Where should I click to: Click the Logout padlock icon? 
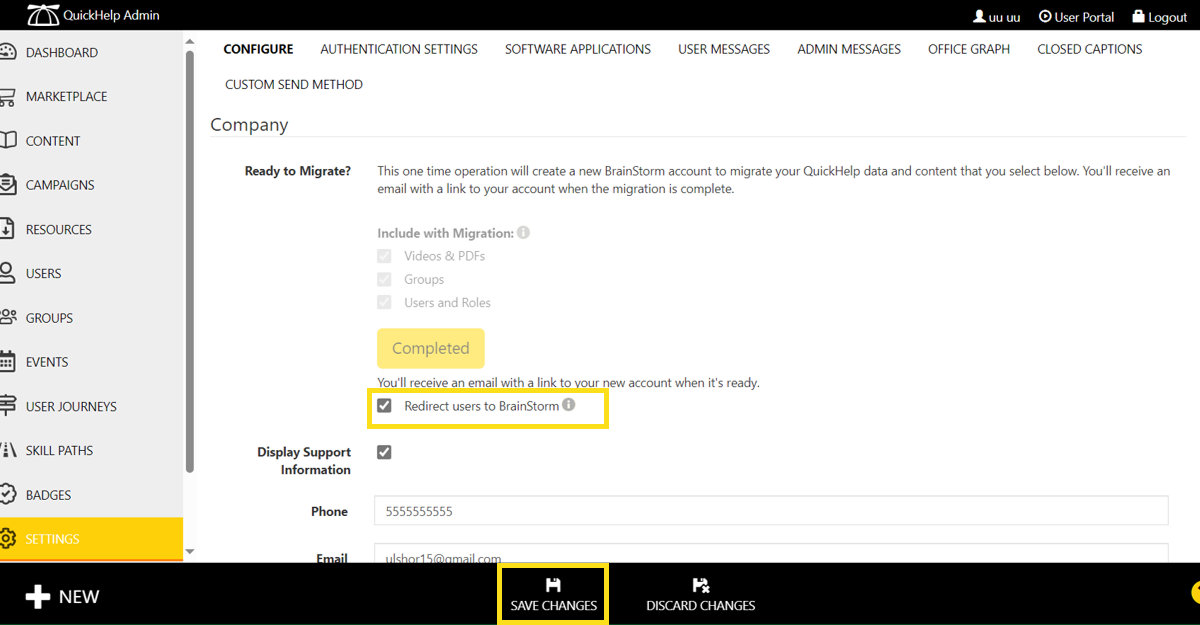(1138, 17)
